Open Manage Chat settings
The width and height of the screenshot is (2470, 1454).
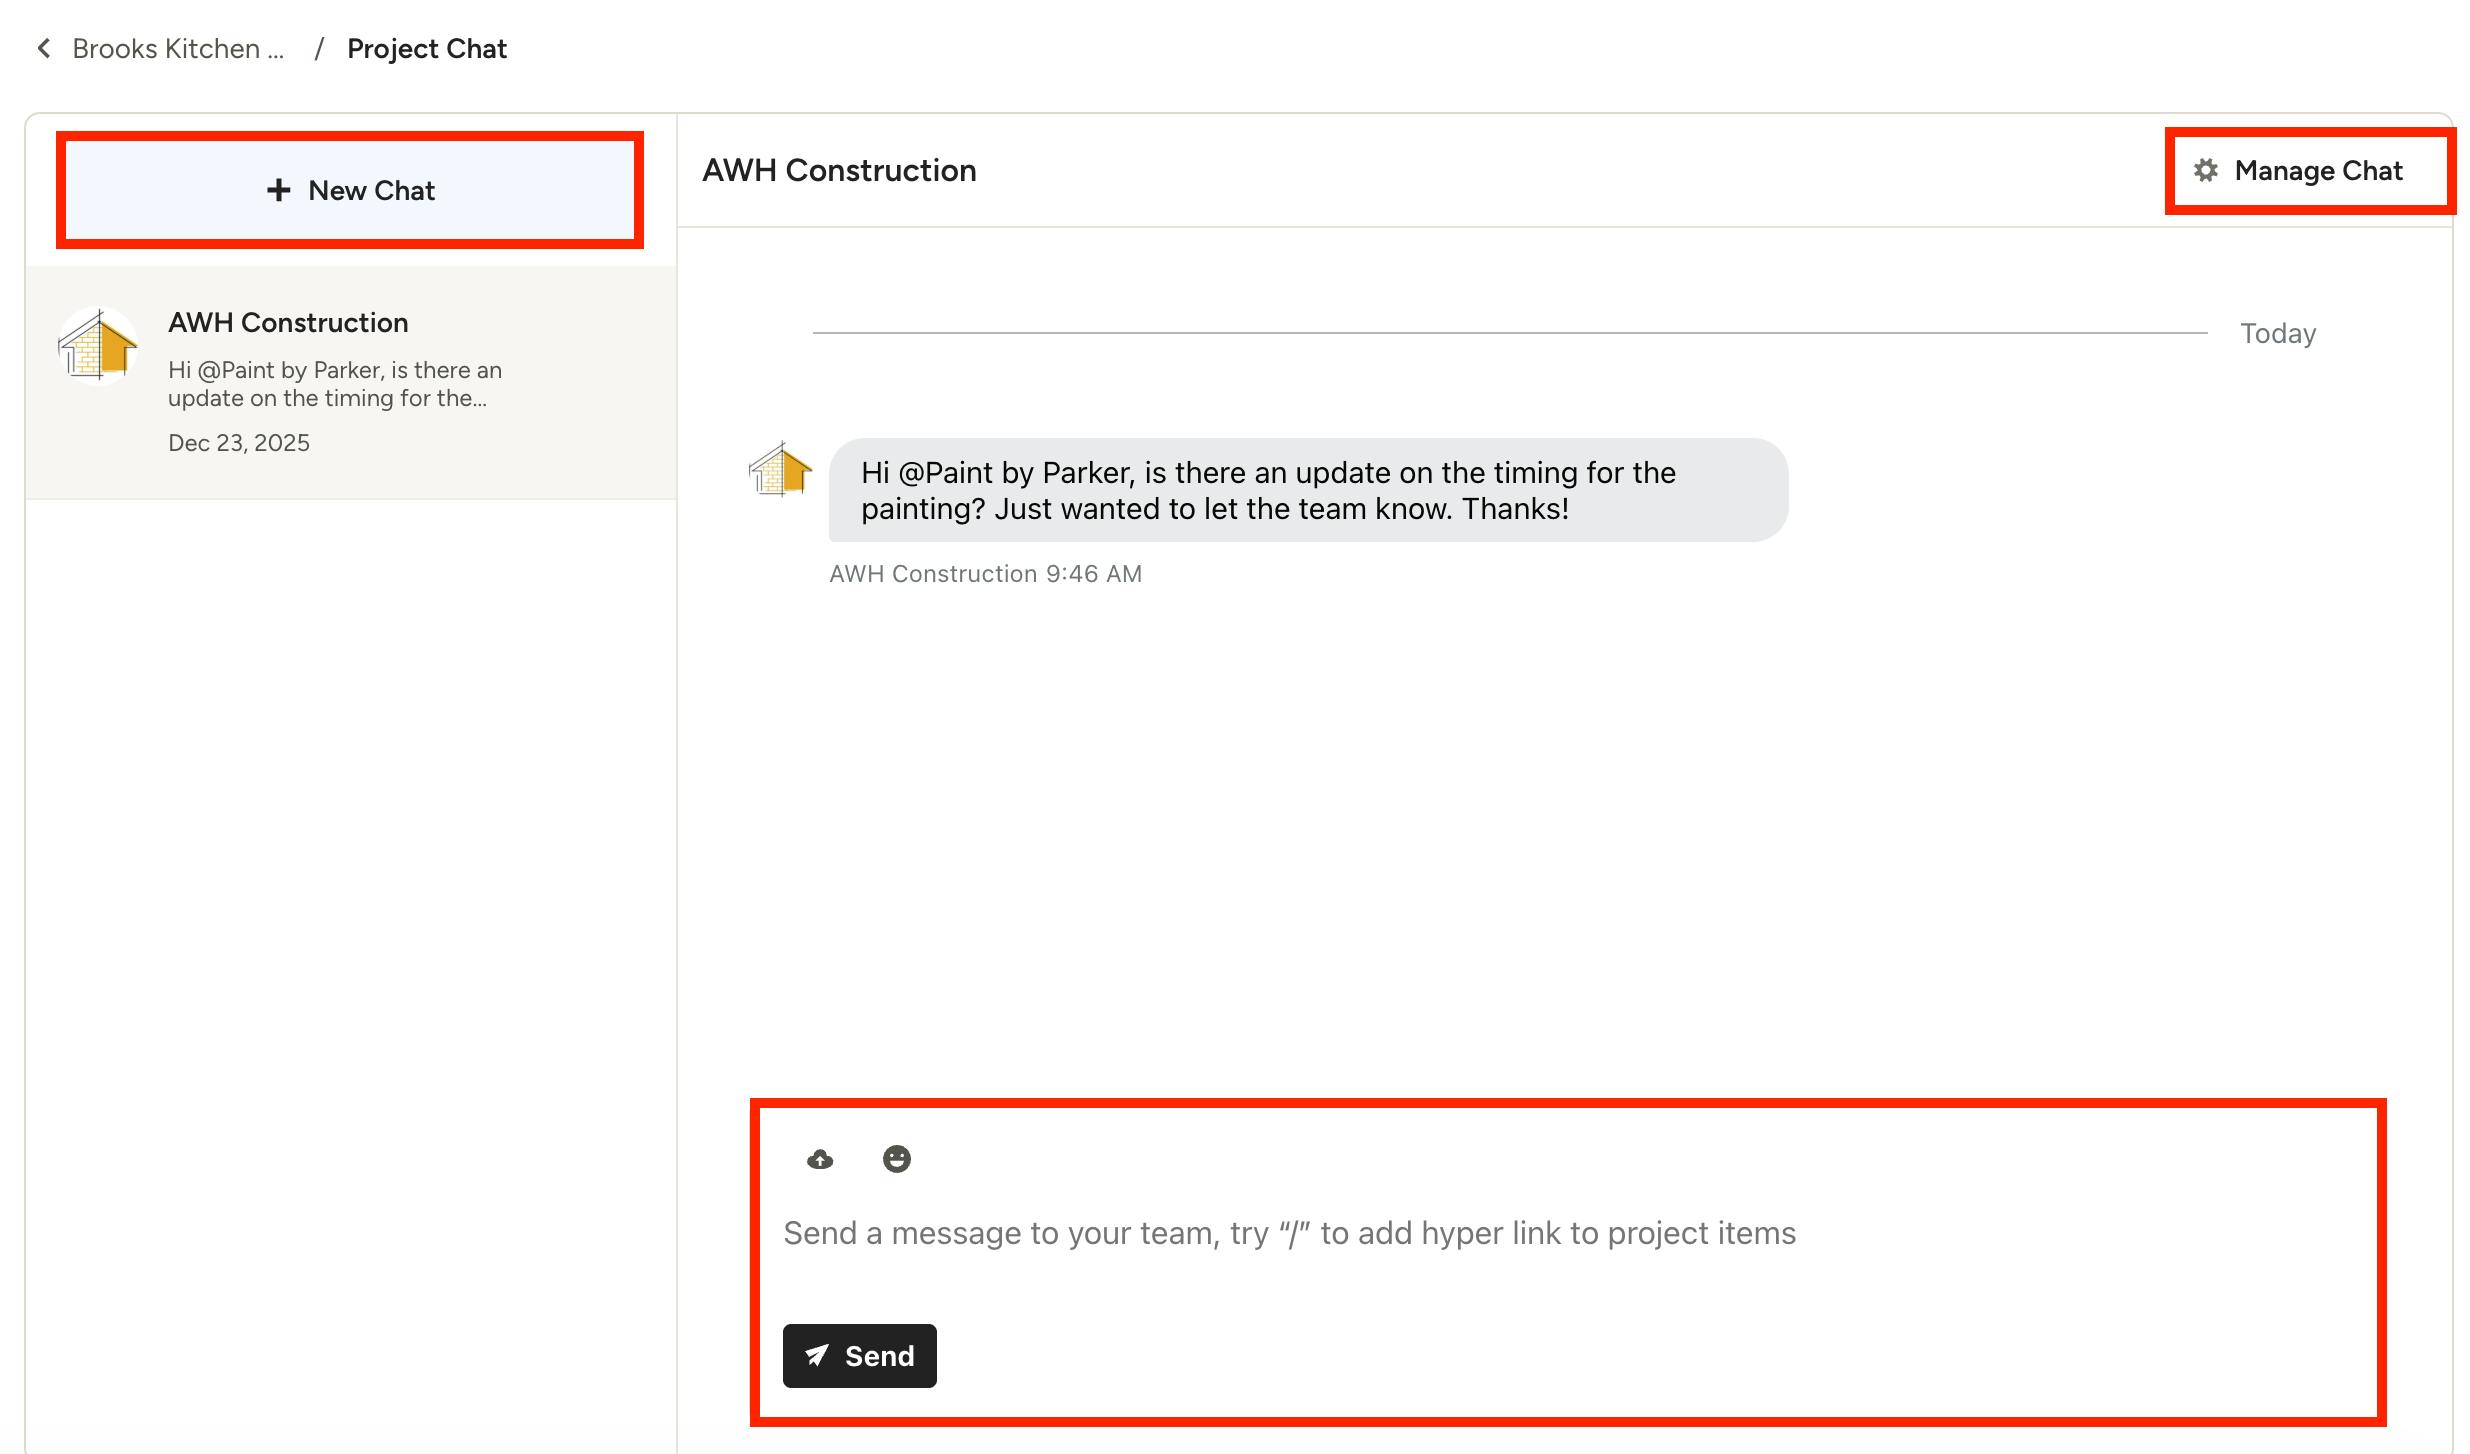(x=2317, y=171)
